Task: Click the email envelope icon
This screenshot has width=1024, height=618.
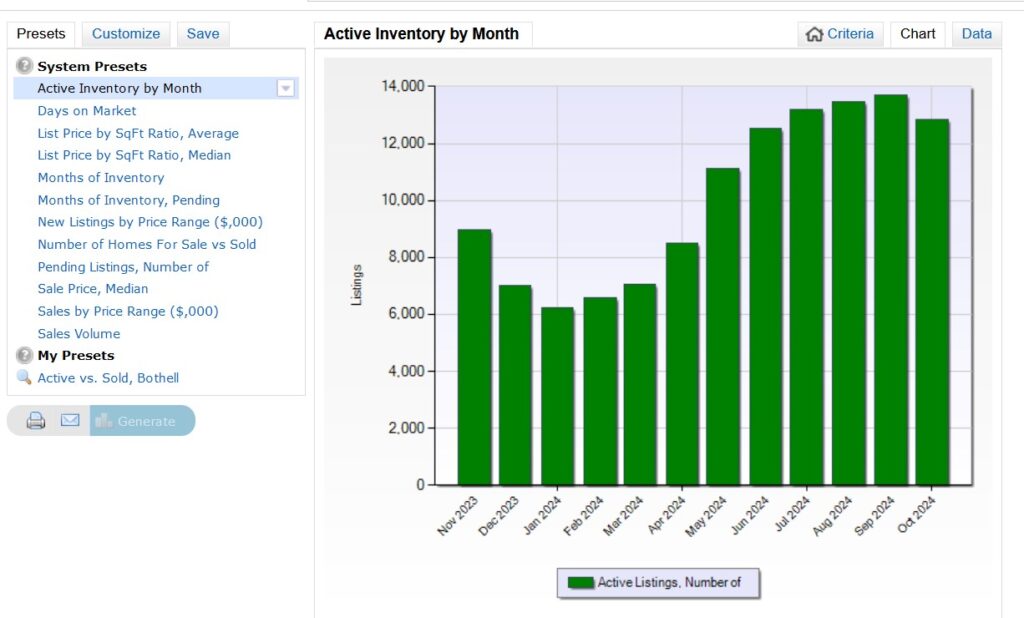Action: click(70, 421)
